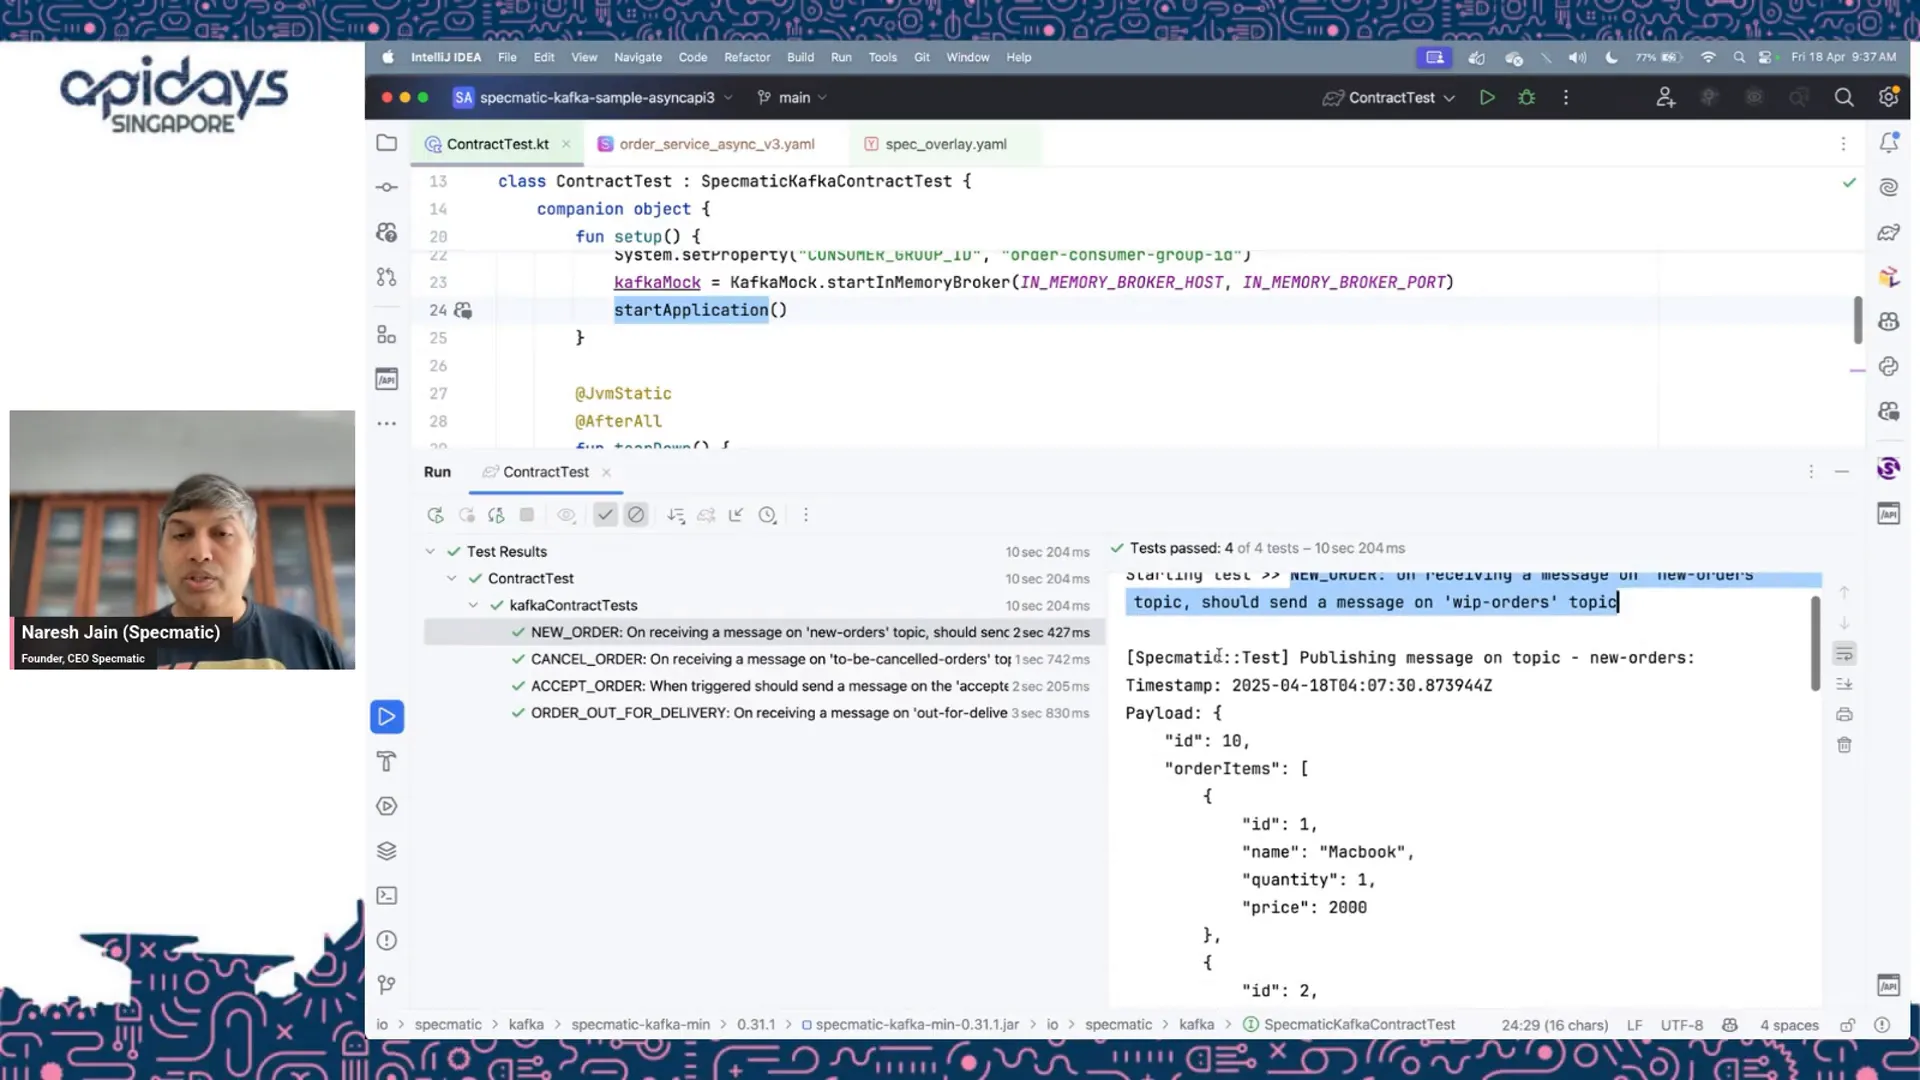The height and width of the screenshot is (1080, 1920).
Task: Run ContractTest with the green play button
Action: 1487,98
